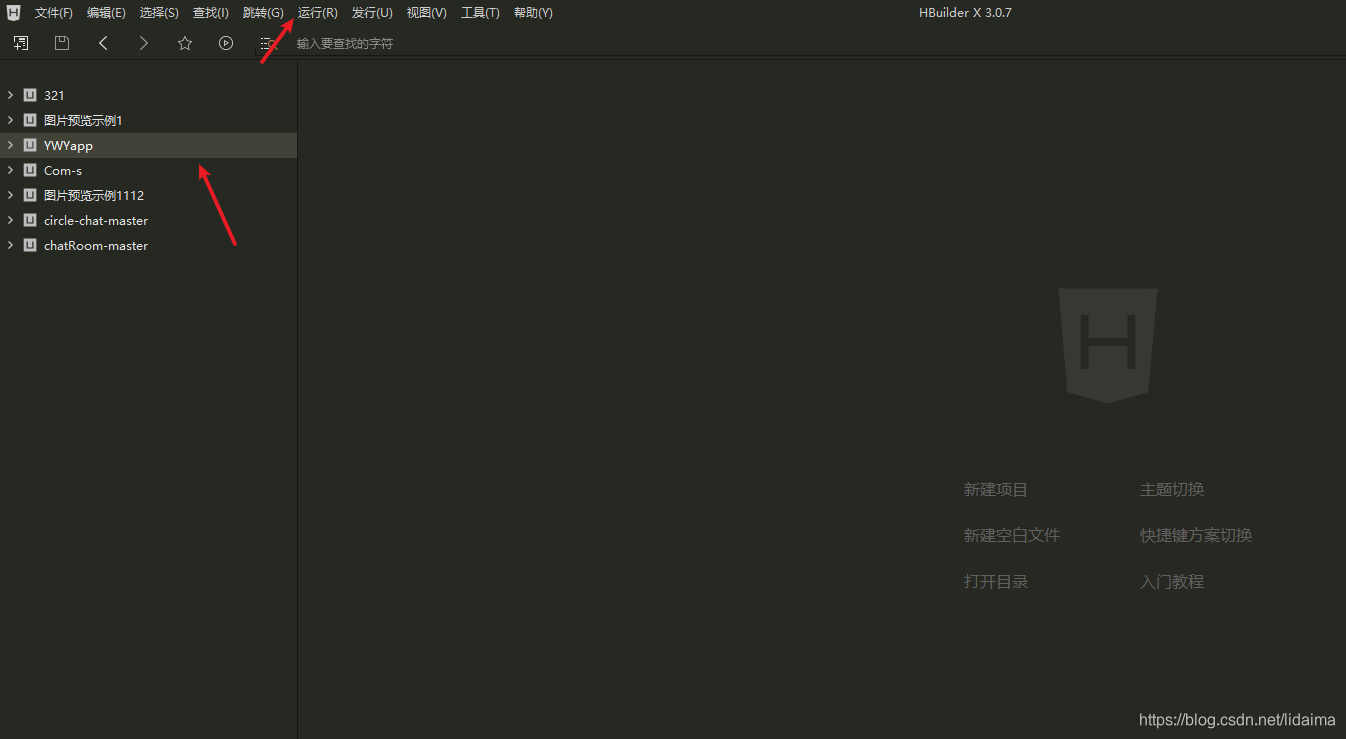This screenshot has width=1346, height=739.
Task: Select the circle-chat-master project name
Action: click(96, 220)
